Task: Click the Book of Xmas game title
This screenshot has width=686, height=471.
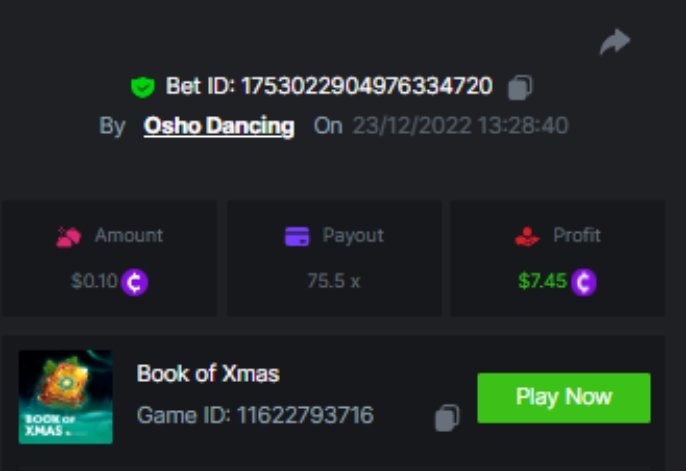Action: pos(208,374)
